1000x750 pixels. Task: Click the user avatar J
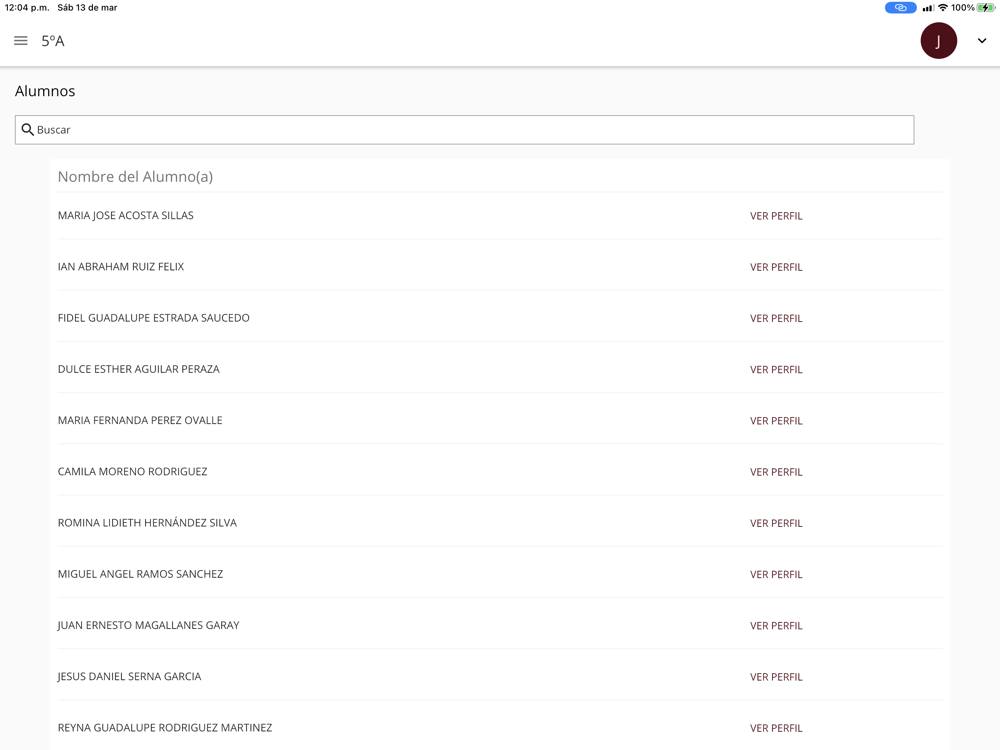click(938, 41)
